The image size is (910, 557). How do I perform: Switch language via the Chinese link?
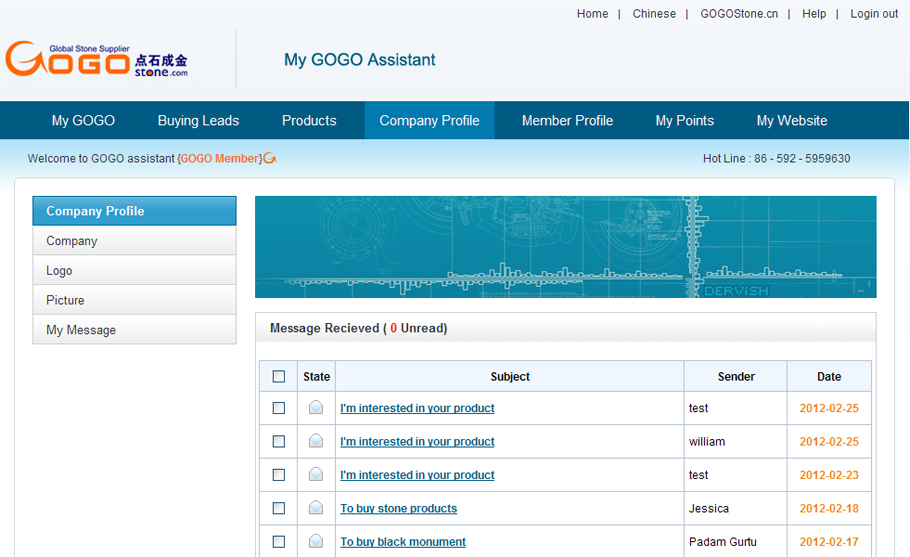(654, 14)
